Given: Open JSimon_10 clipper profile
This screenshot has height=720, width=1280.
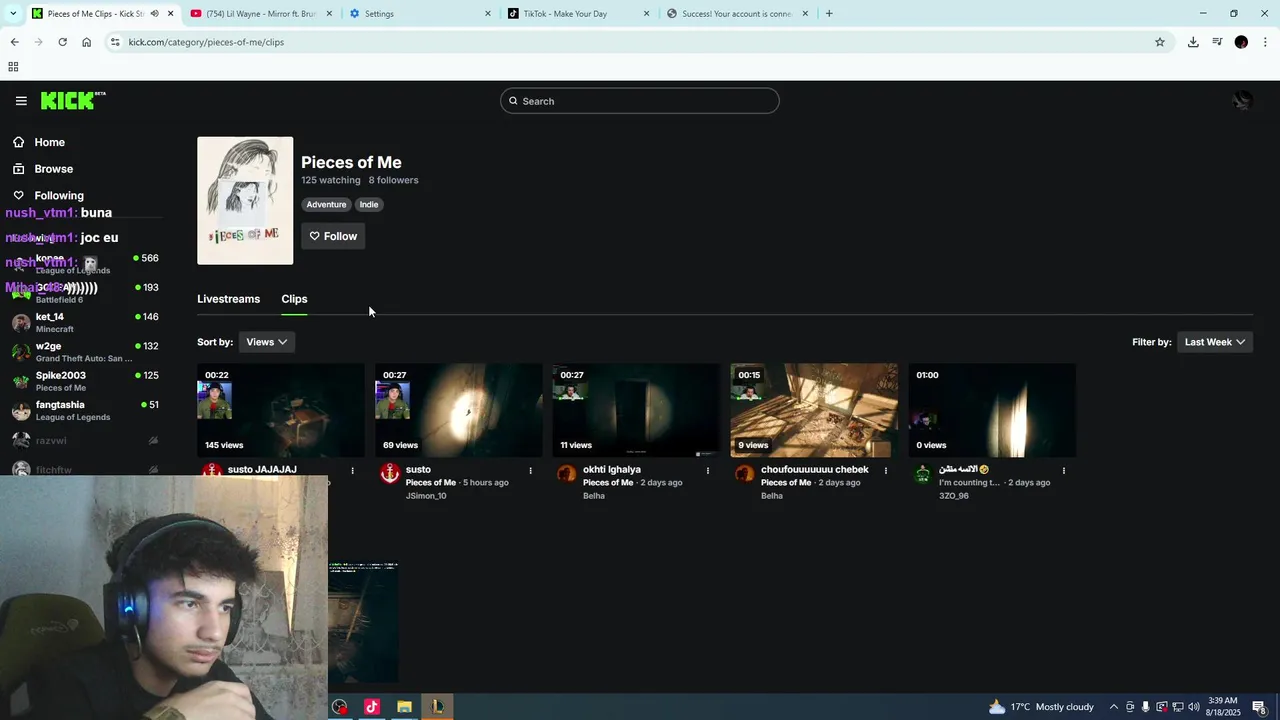Looking at the screenshot, I should 426,496.
